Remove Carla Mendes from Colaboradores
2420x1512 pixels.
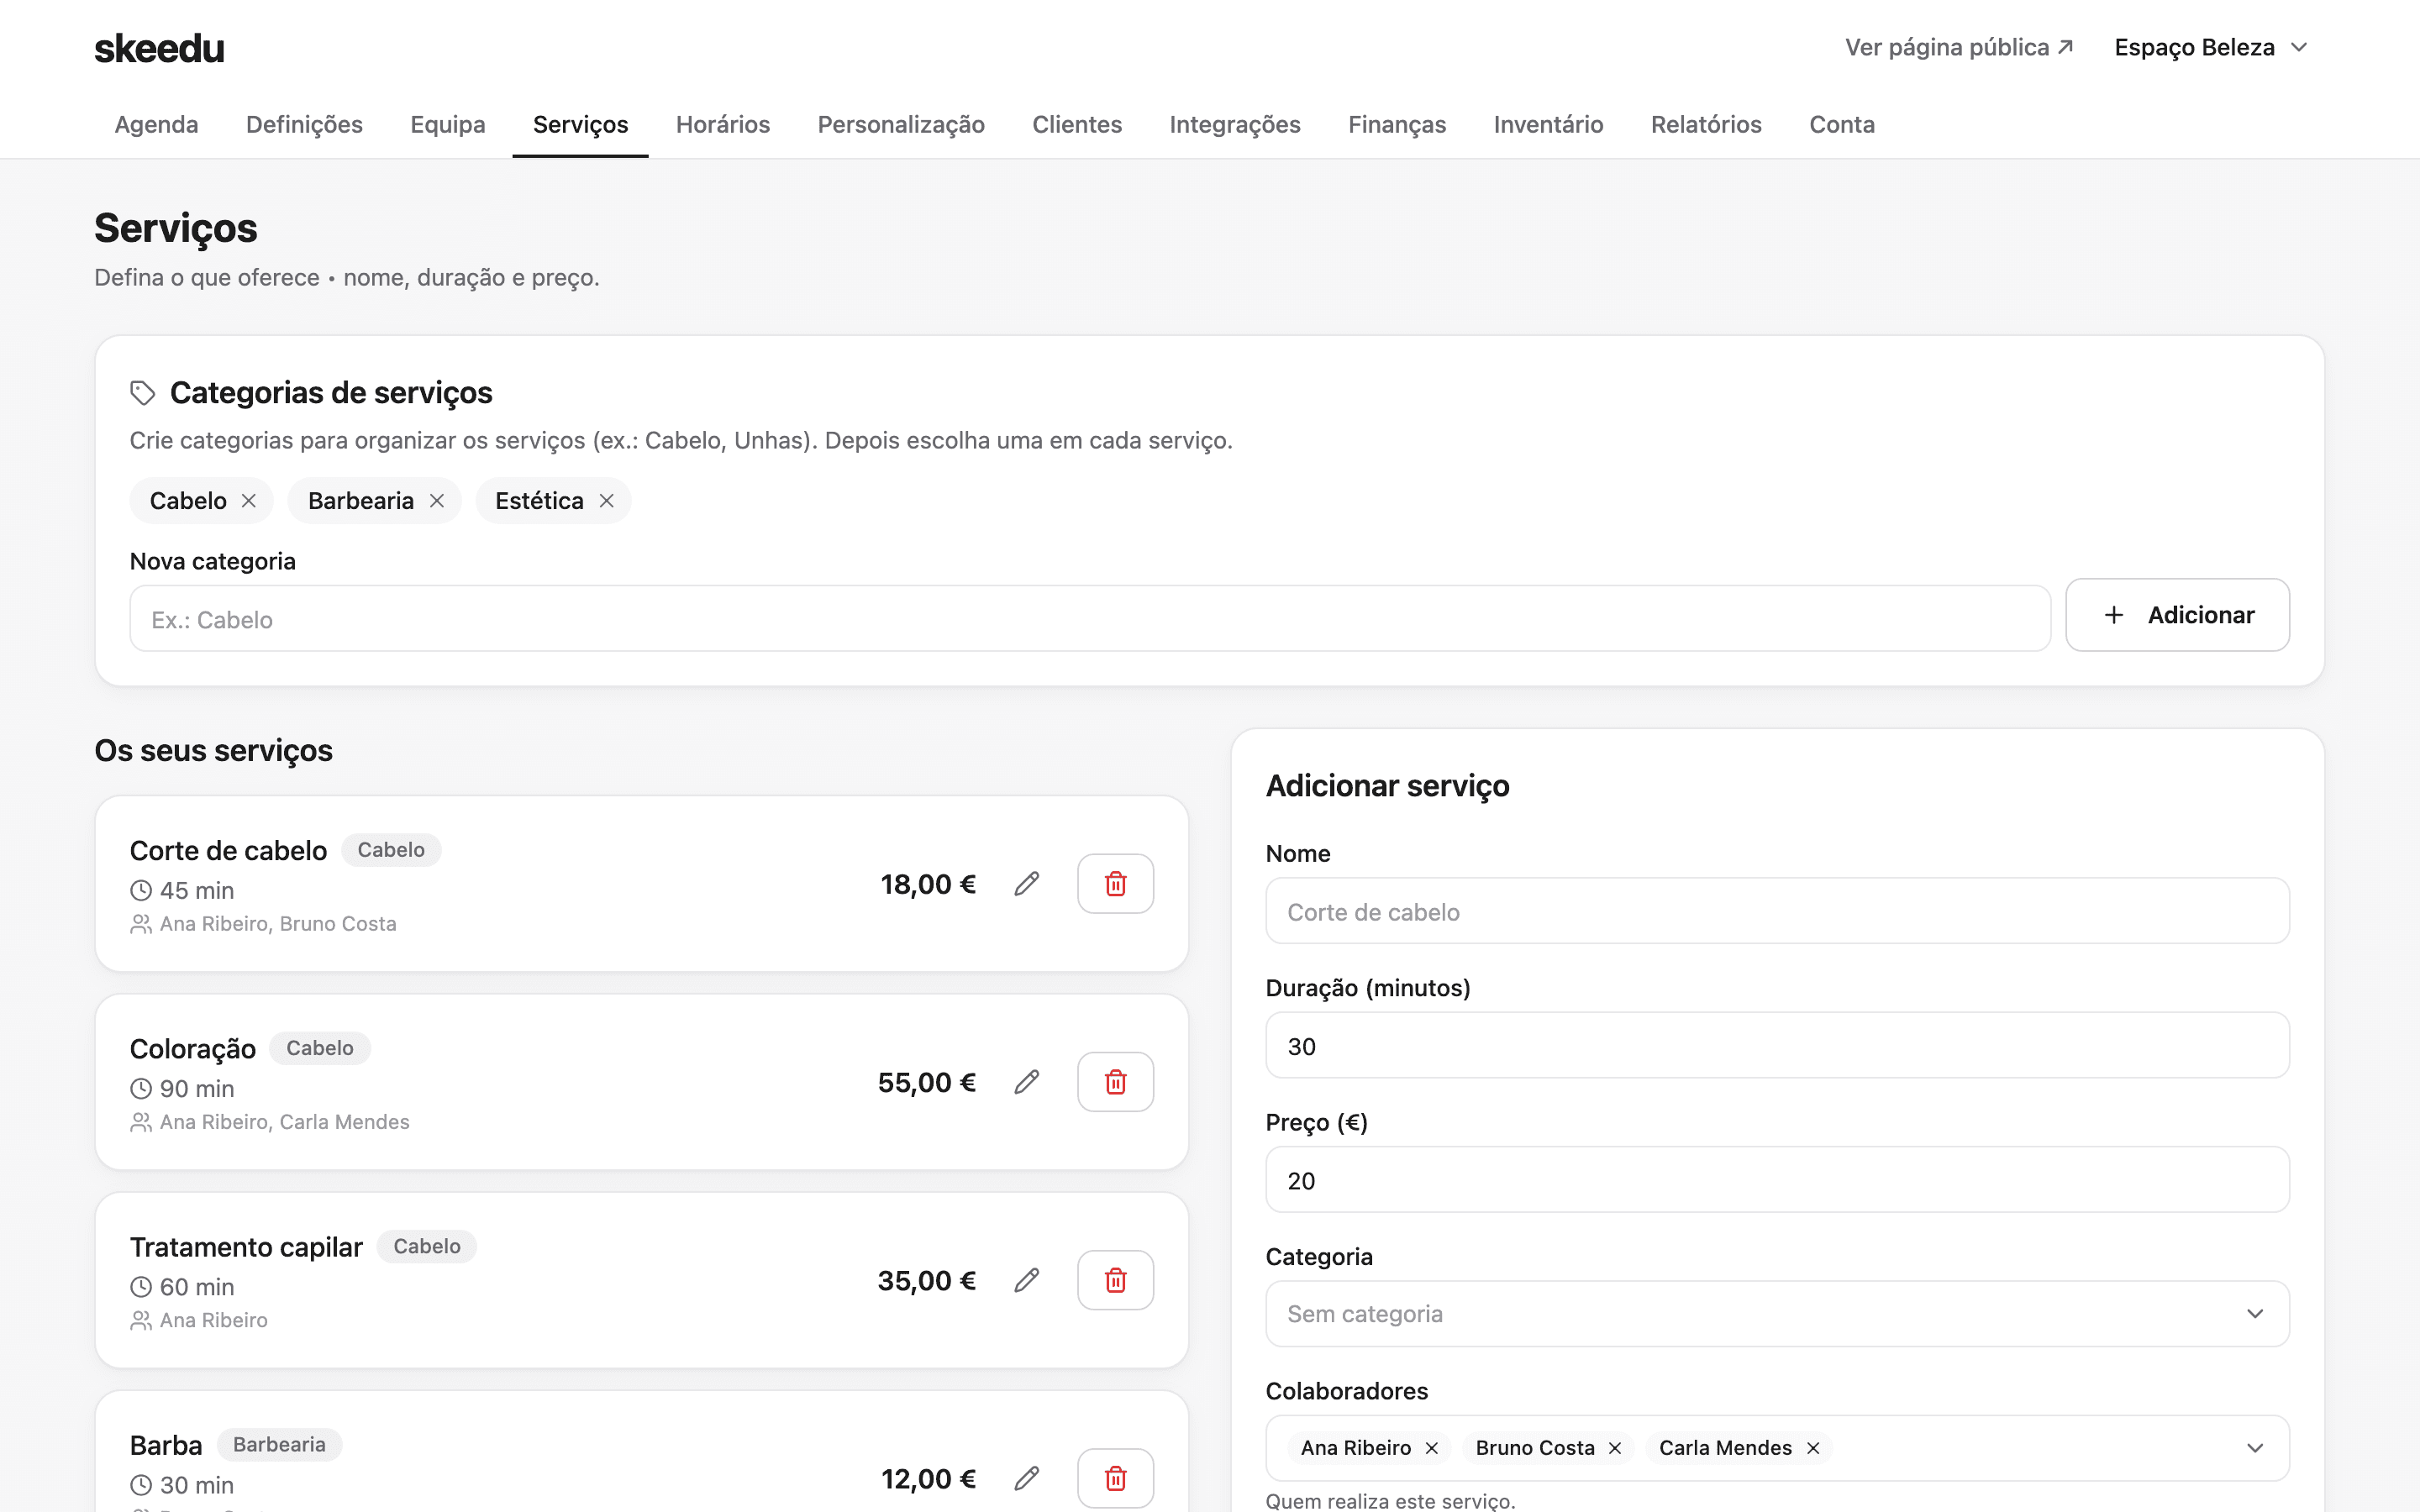tap(1813, 1448)
